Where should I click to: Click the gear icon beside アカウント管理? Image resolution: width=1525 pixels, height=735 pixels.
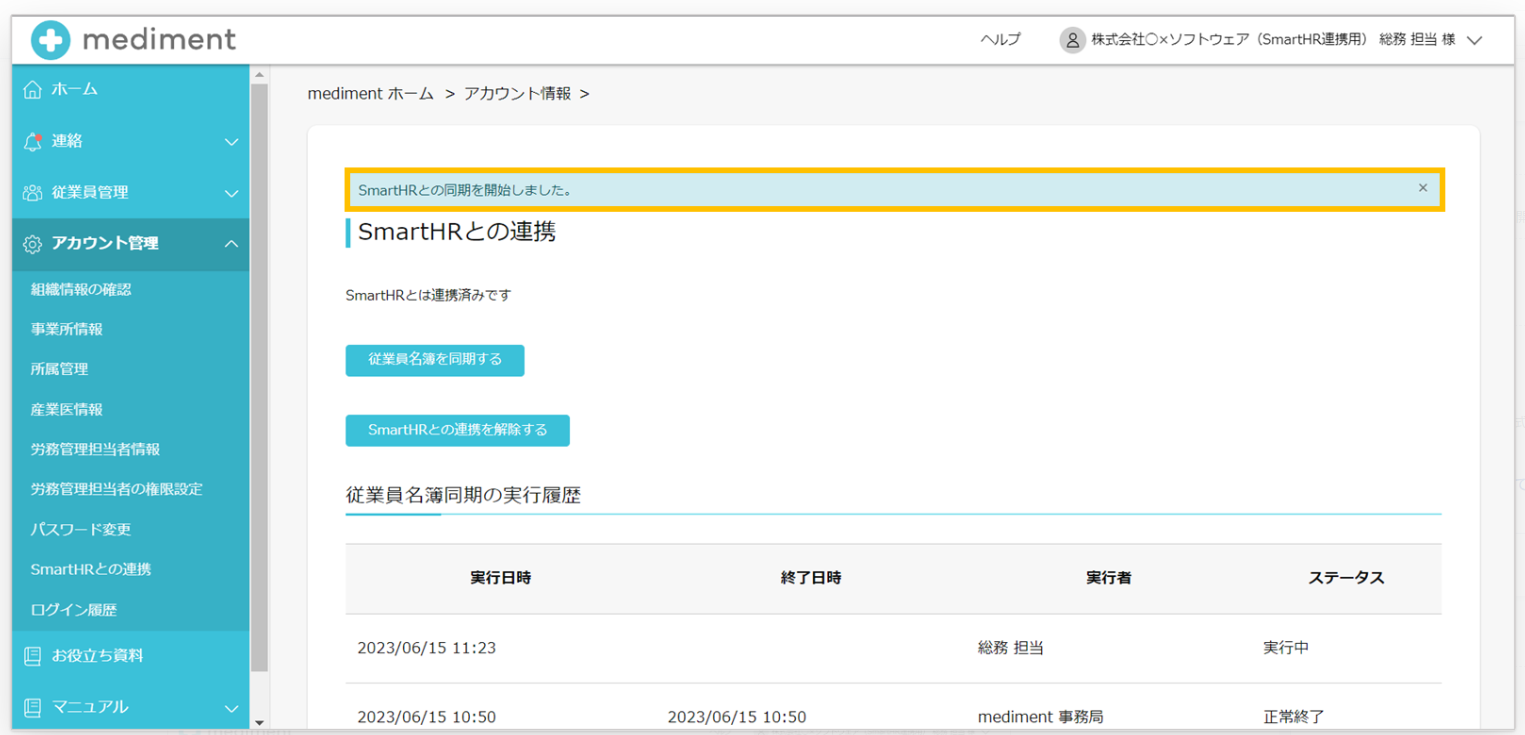click(x=32, y=244)
